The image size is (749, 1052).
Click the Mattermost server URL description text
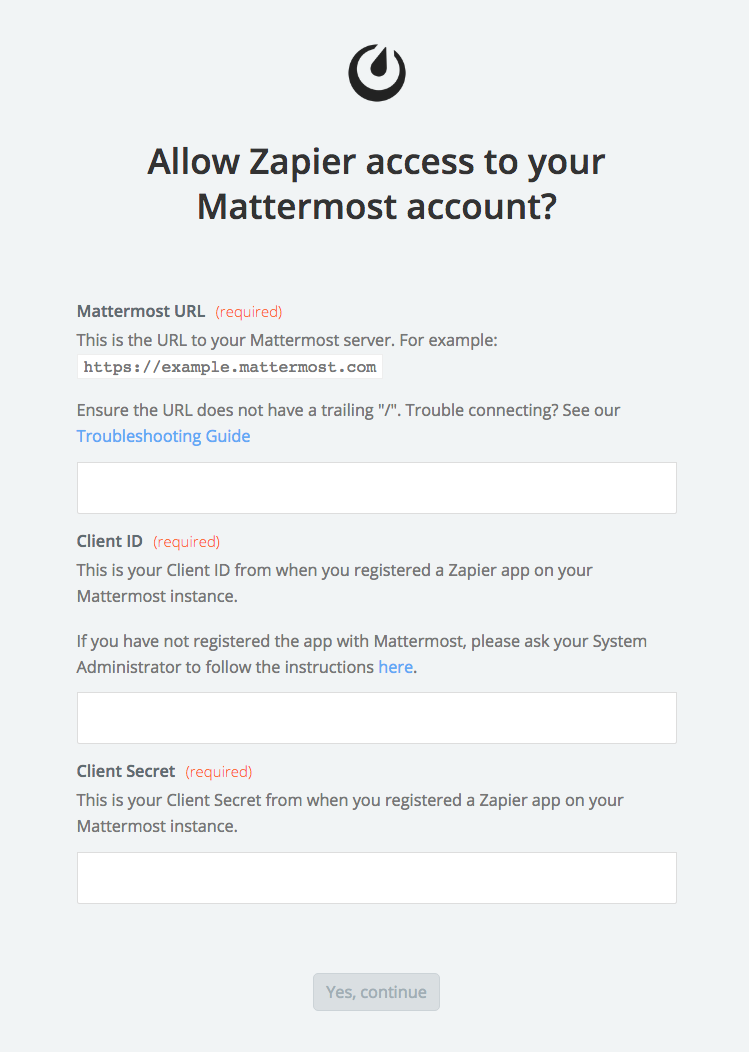pyautogui.click(x=287, y=340)
